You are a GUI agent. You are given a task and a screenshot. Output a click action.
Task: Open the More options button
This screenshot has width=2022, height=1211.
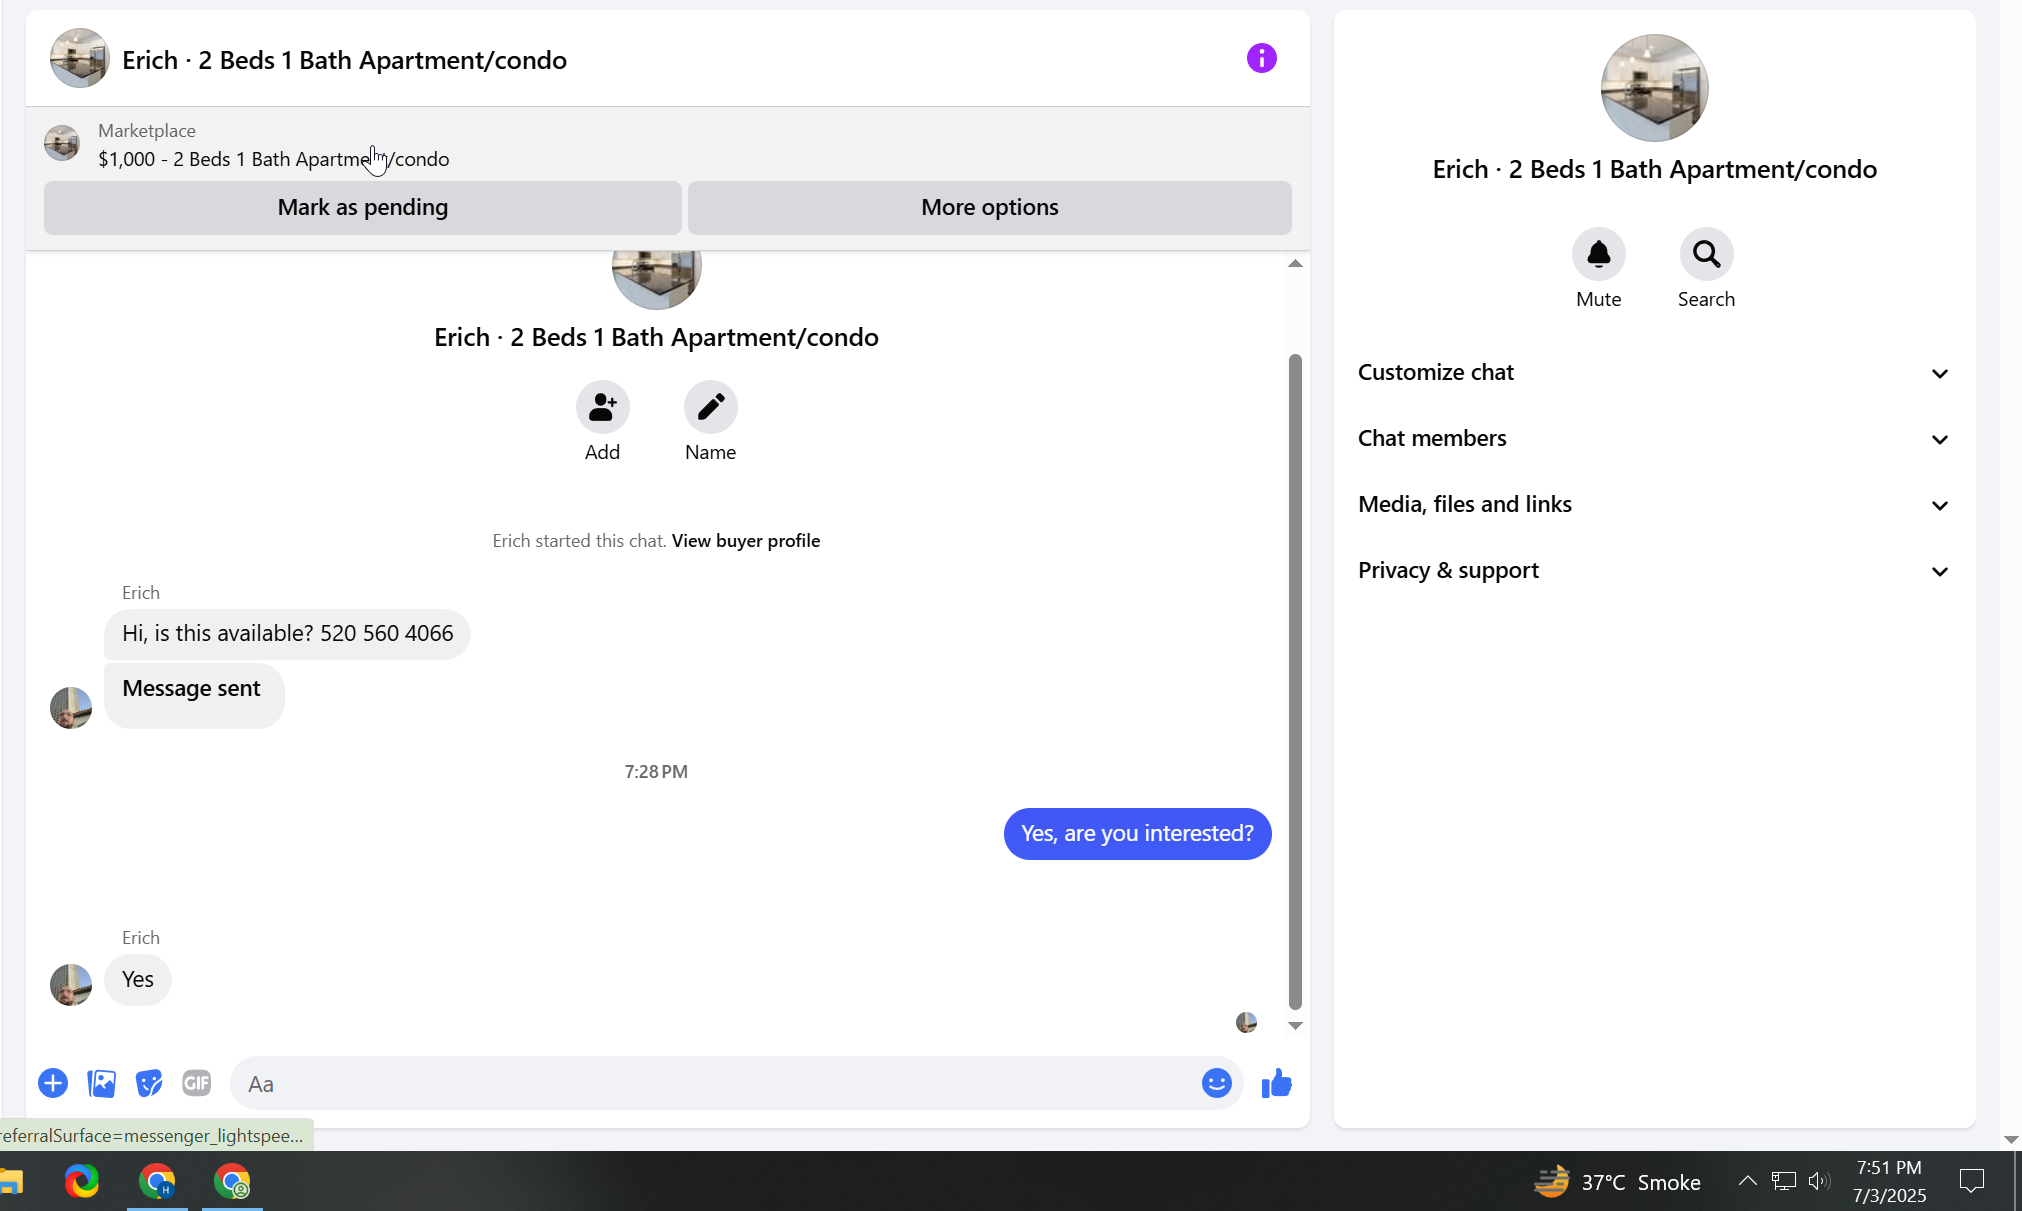click(x=989, y=208)
